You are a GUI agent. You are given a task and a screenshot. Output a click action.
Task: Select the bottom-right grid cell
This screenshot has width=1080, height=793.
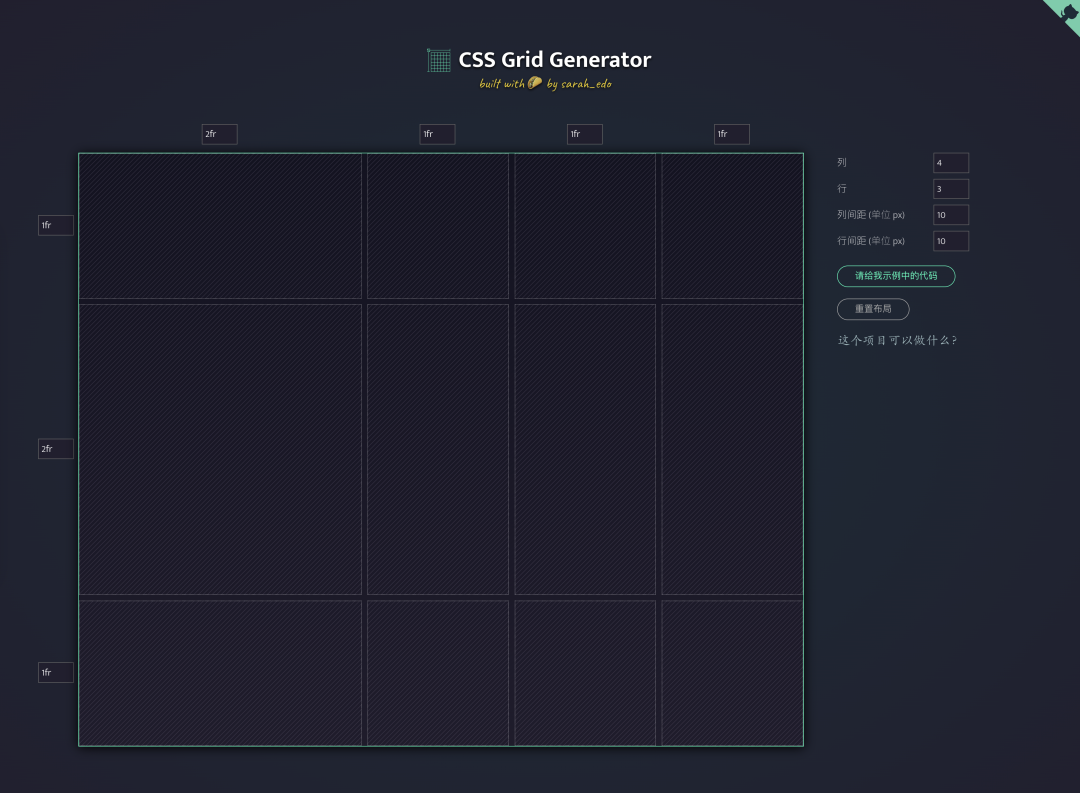click(x=732, y=672)
